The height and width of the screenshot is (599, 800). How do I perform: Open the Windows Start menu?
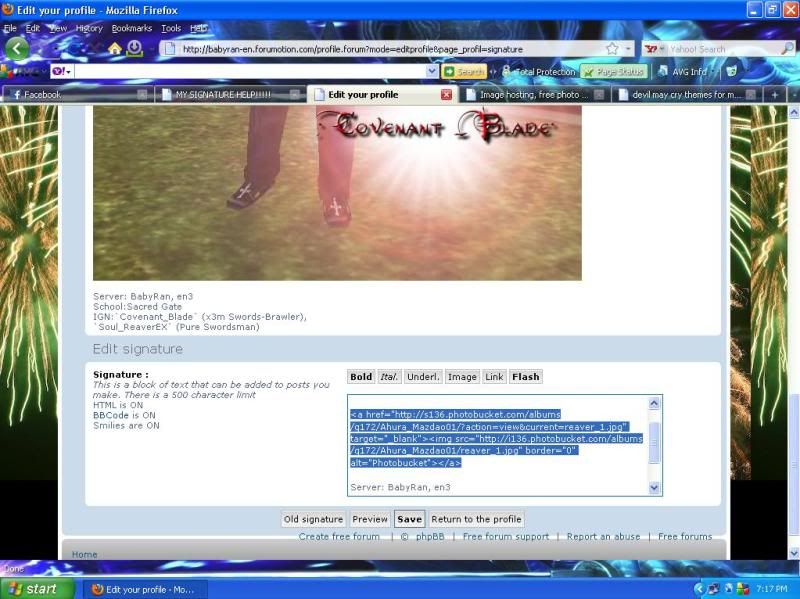click(37, 589)
